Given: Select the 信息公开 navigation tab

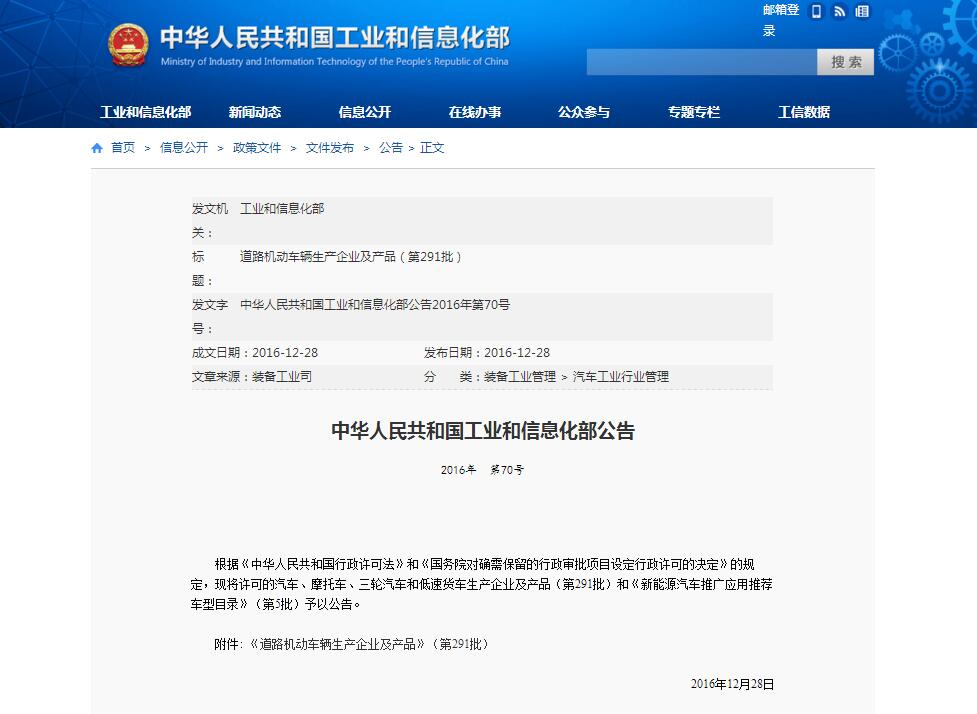Looking at the screenshot, I should click(364, 112).
